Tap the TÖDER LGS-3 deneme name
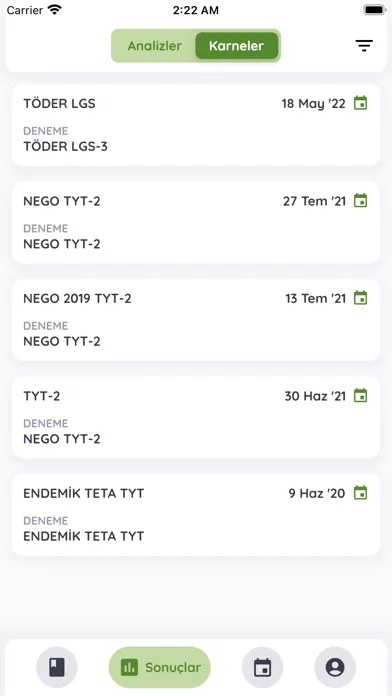This screenshot has width=392, height=696. coord(65,146)
